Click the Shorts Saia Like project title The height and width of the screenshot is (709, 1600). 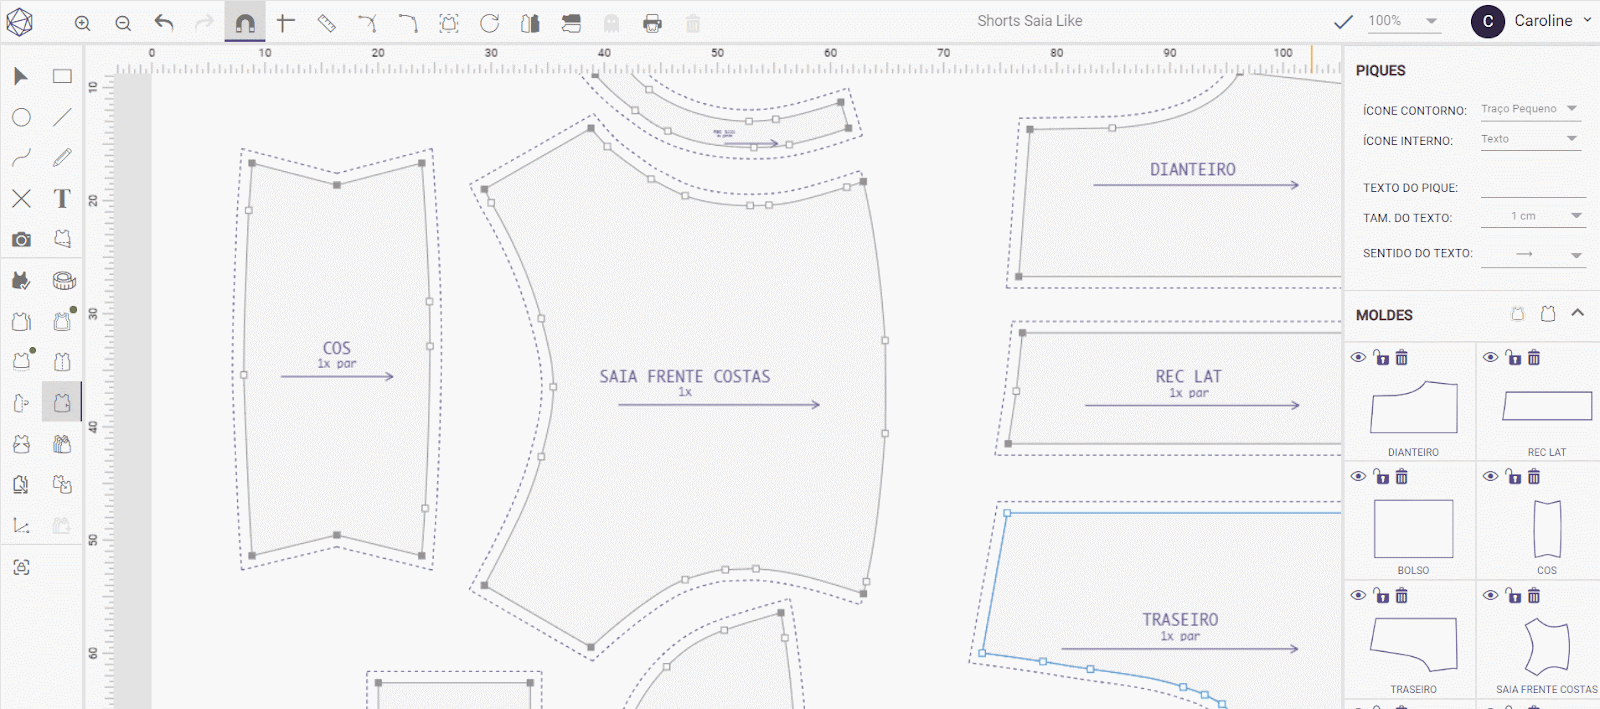tap(1030, 21)
